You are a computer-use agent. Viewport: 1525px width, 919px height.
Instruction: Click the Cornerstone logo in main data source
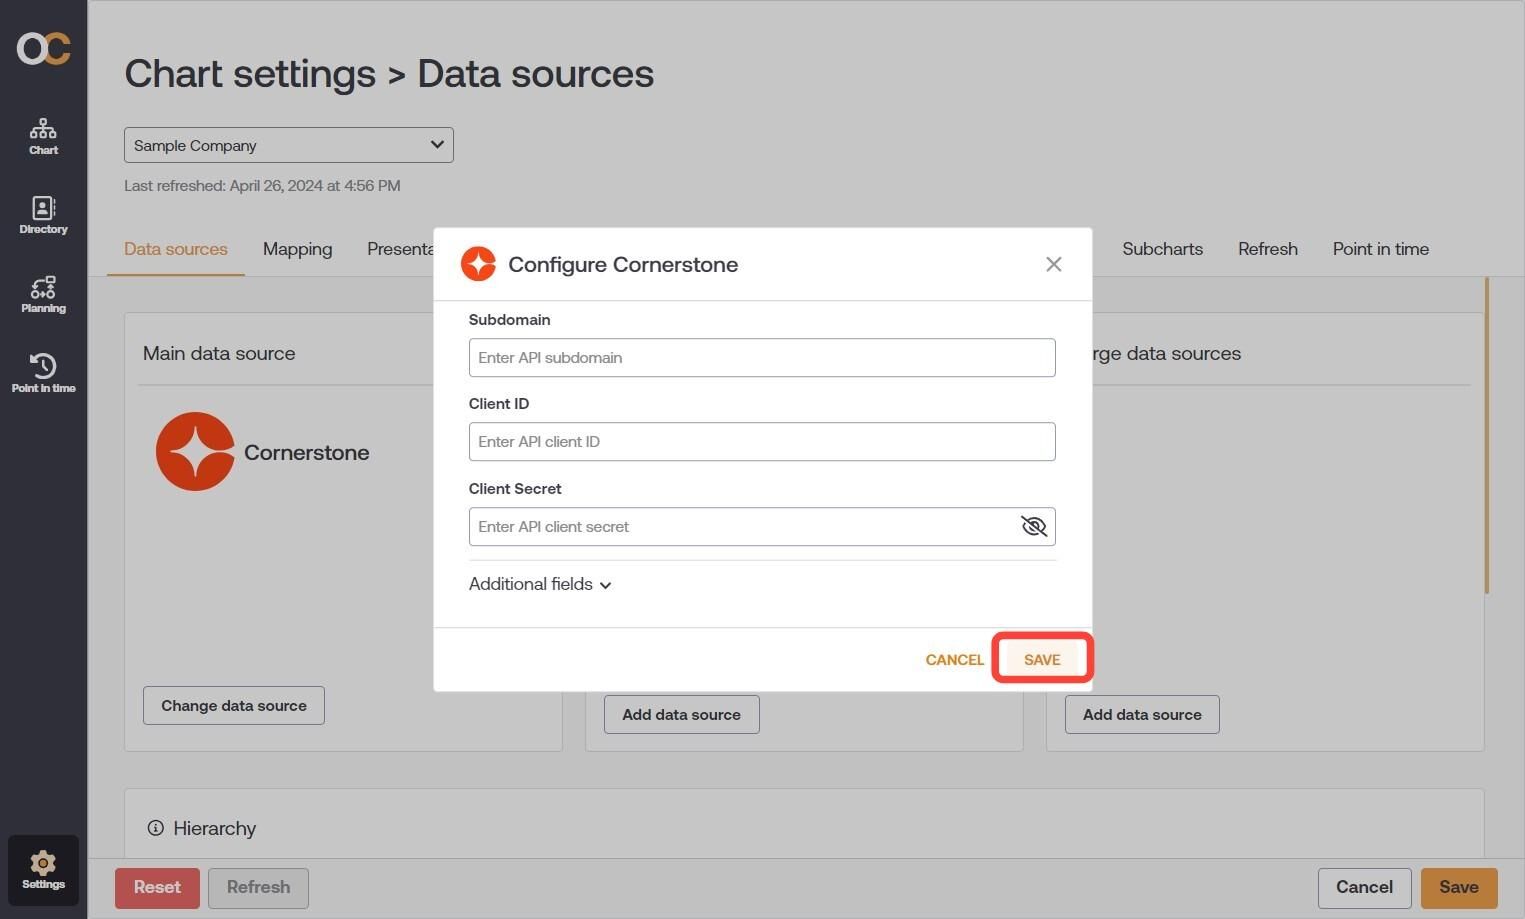(195, 452)
